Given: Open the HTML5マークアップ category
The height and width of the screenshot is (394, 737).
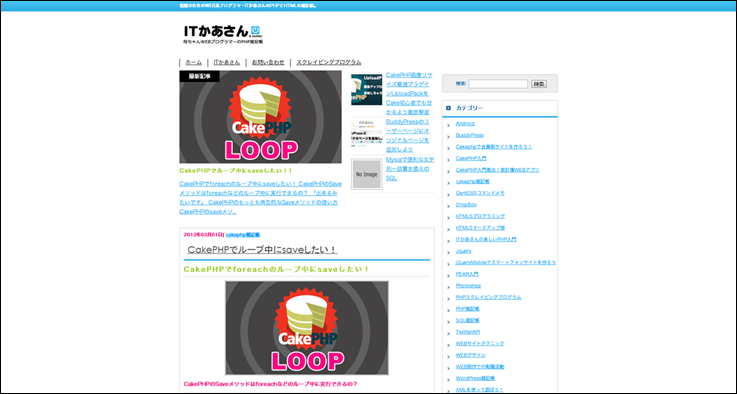Looking at the screenshot, I should point(480,228).
